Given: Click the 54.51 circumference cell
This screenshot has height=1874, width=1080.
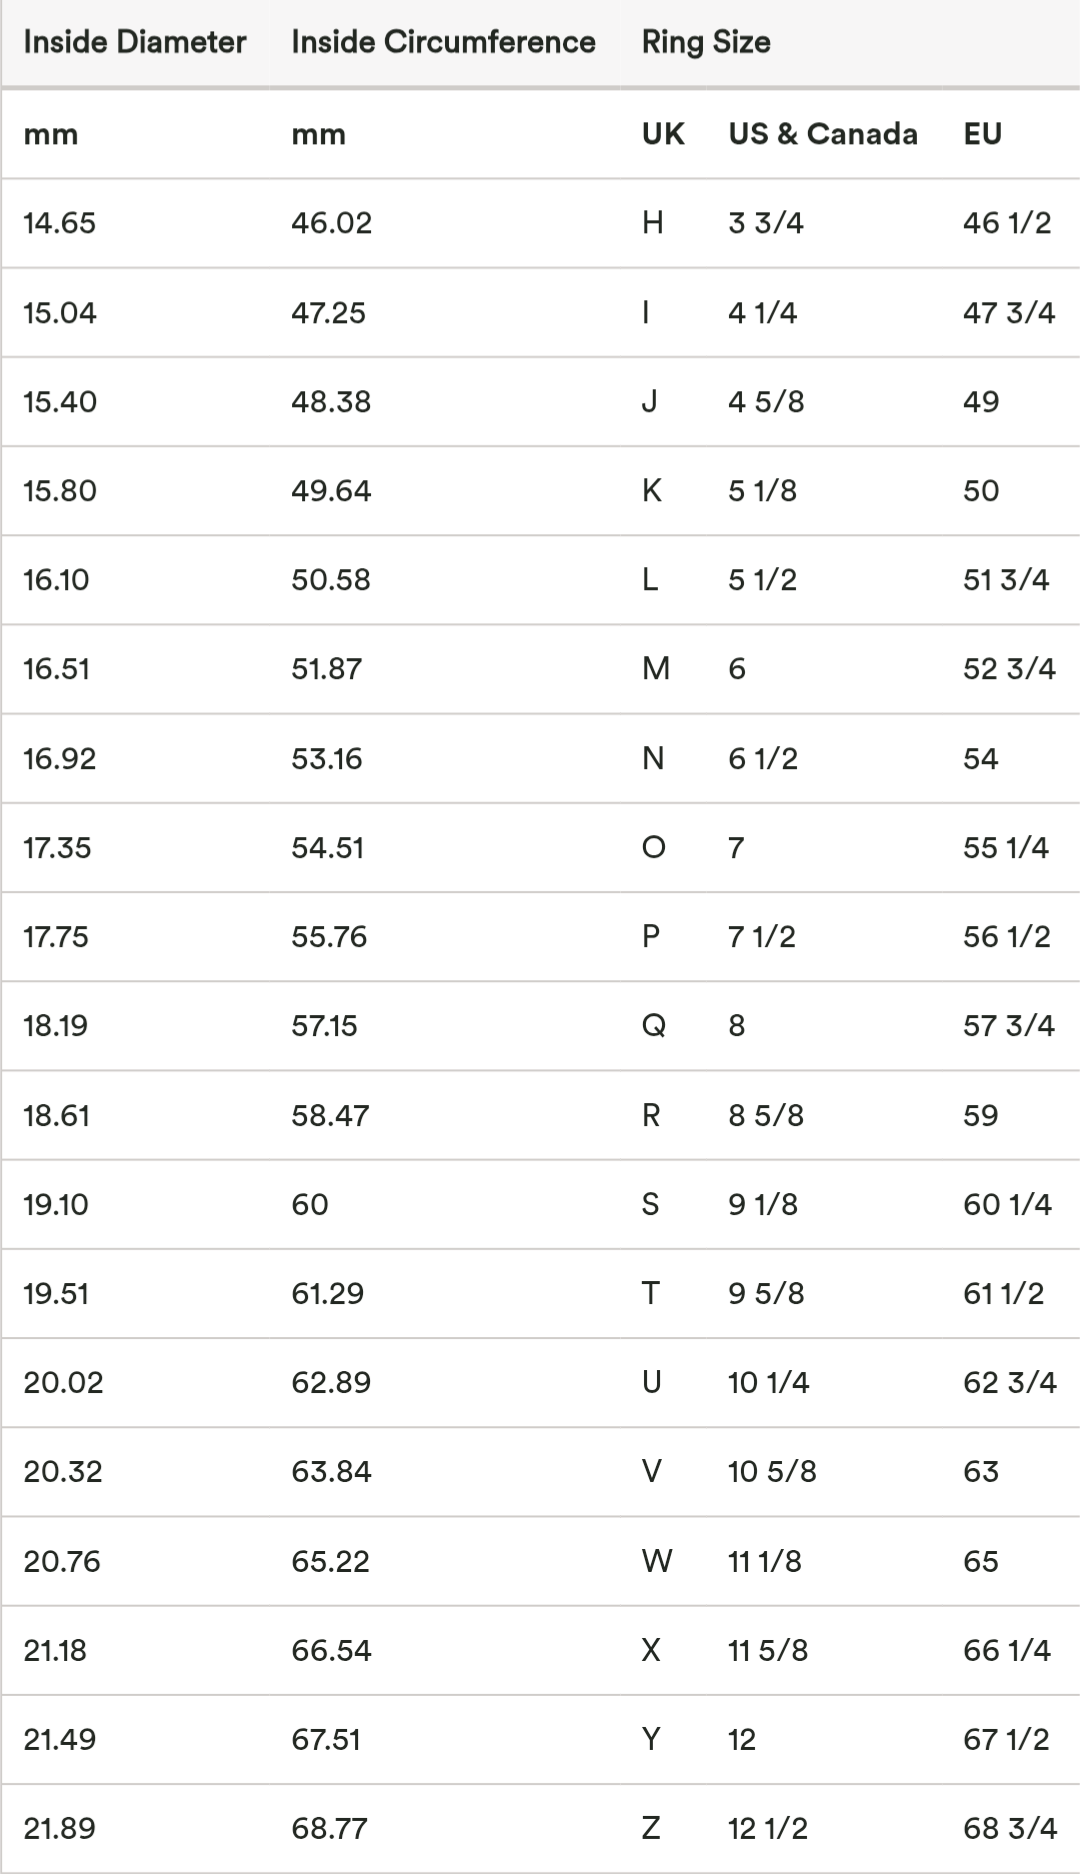Looking at the screenshot, I should pos(327,848).
